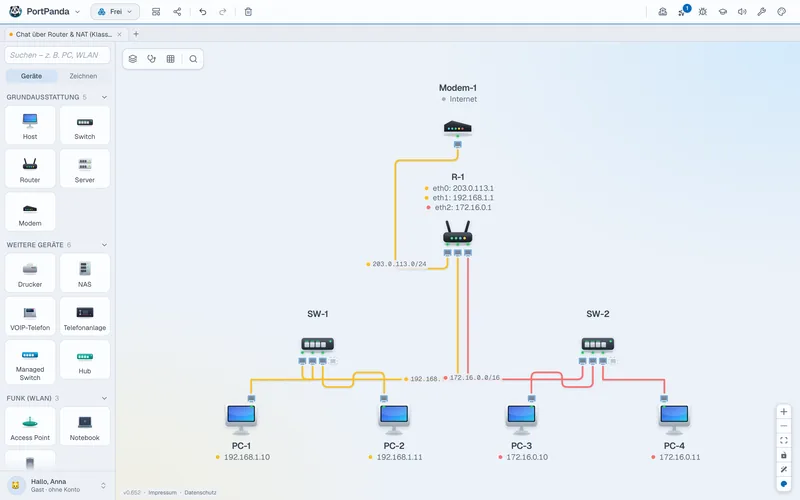
Task: Click the Suchen search field
Action: (x=57, y=55)
